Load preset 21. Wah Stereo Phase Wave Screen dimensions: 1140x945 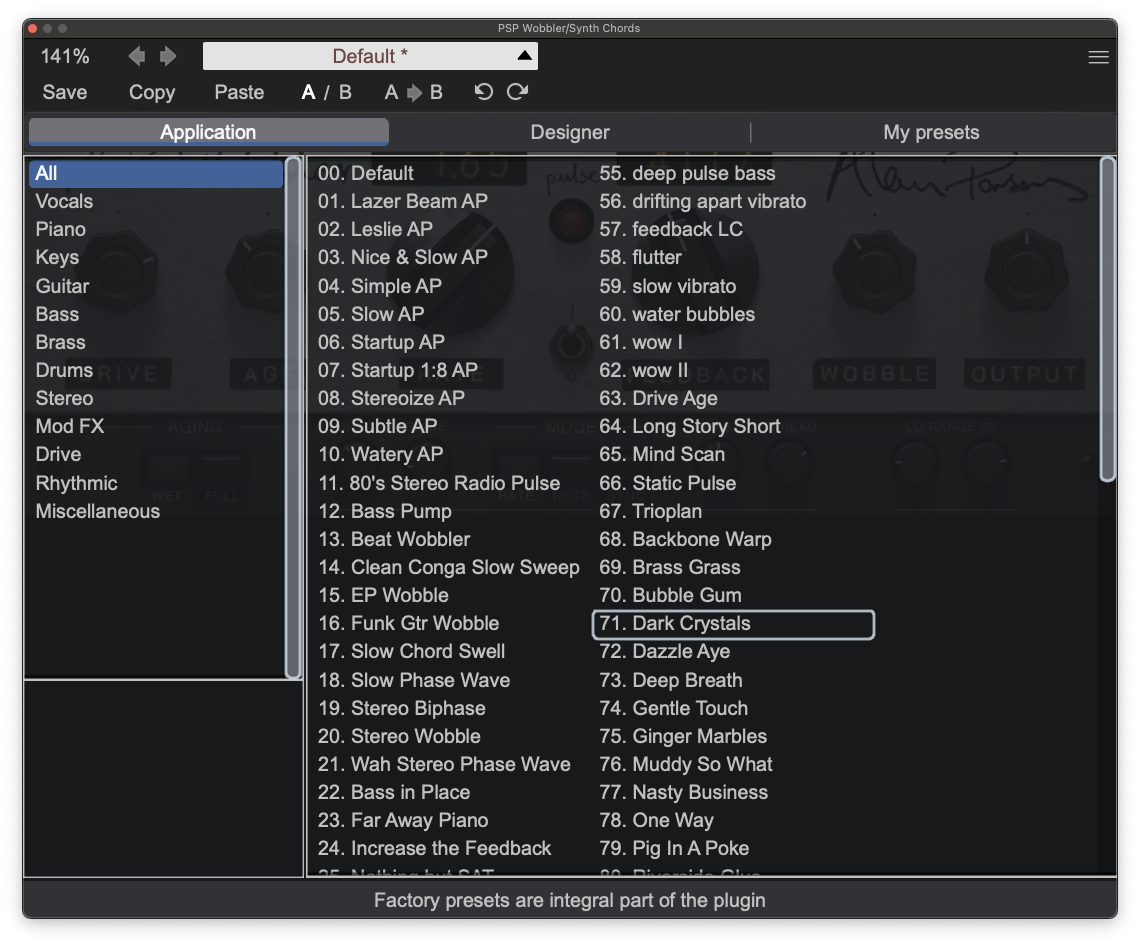(x=444, y=764)
